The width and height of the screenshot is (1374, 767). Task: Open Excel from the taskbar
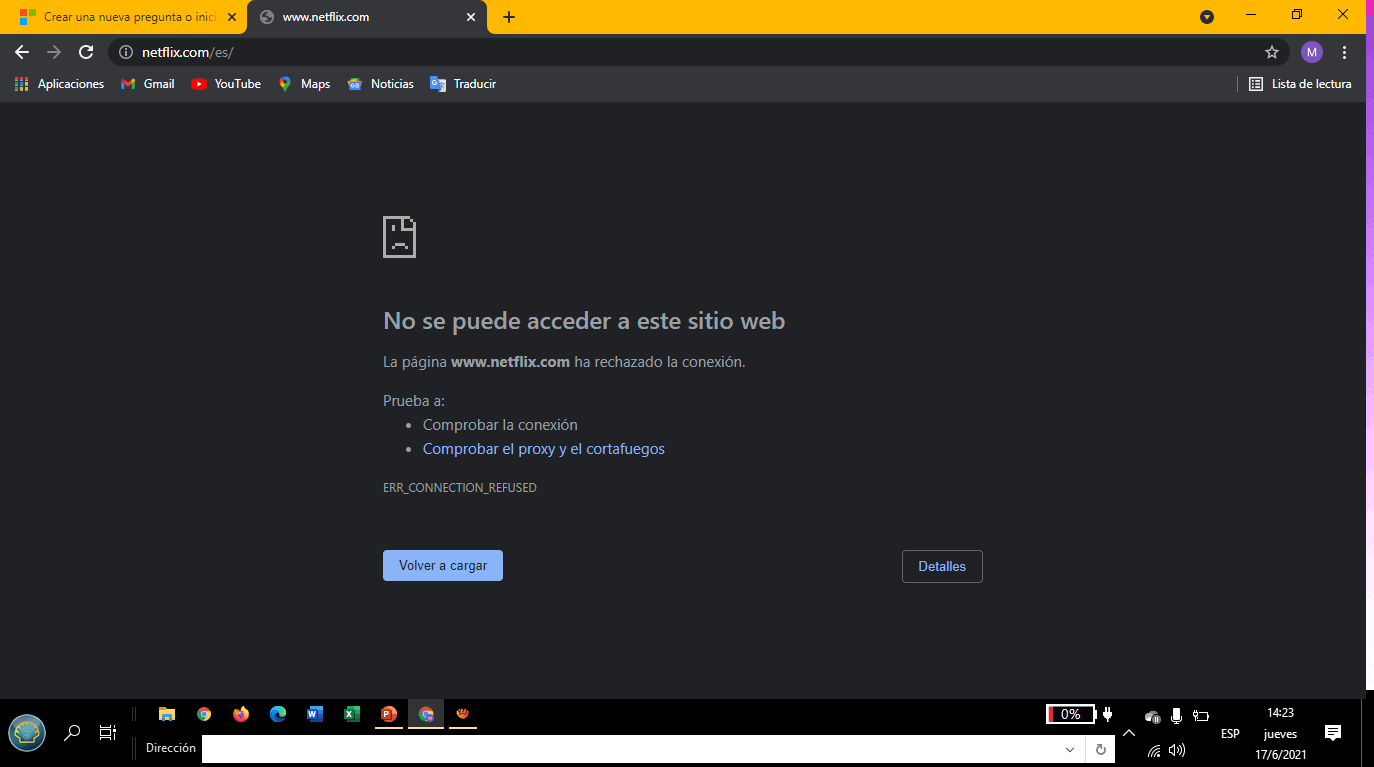(x=352, y=714)
